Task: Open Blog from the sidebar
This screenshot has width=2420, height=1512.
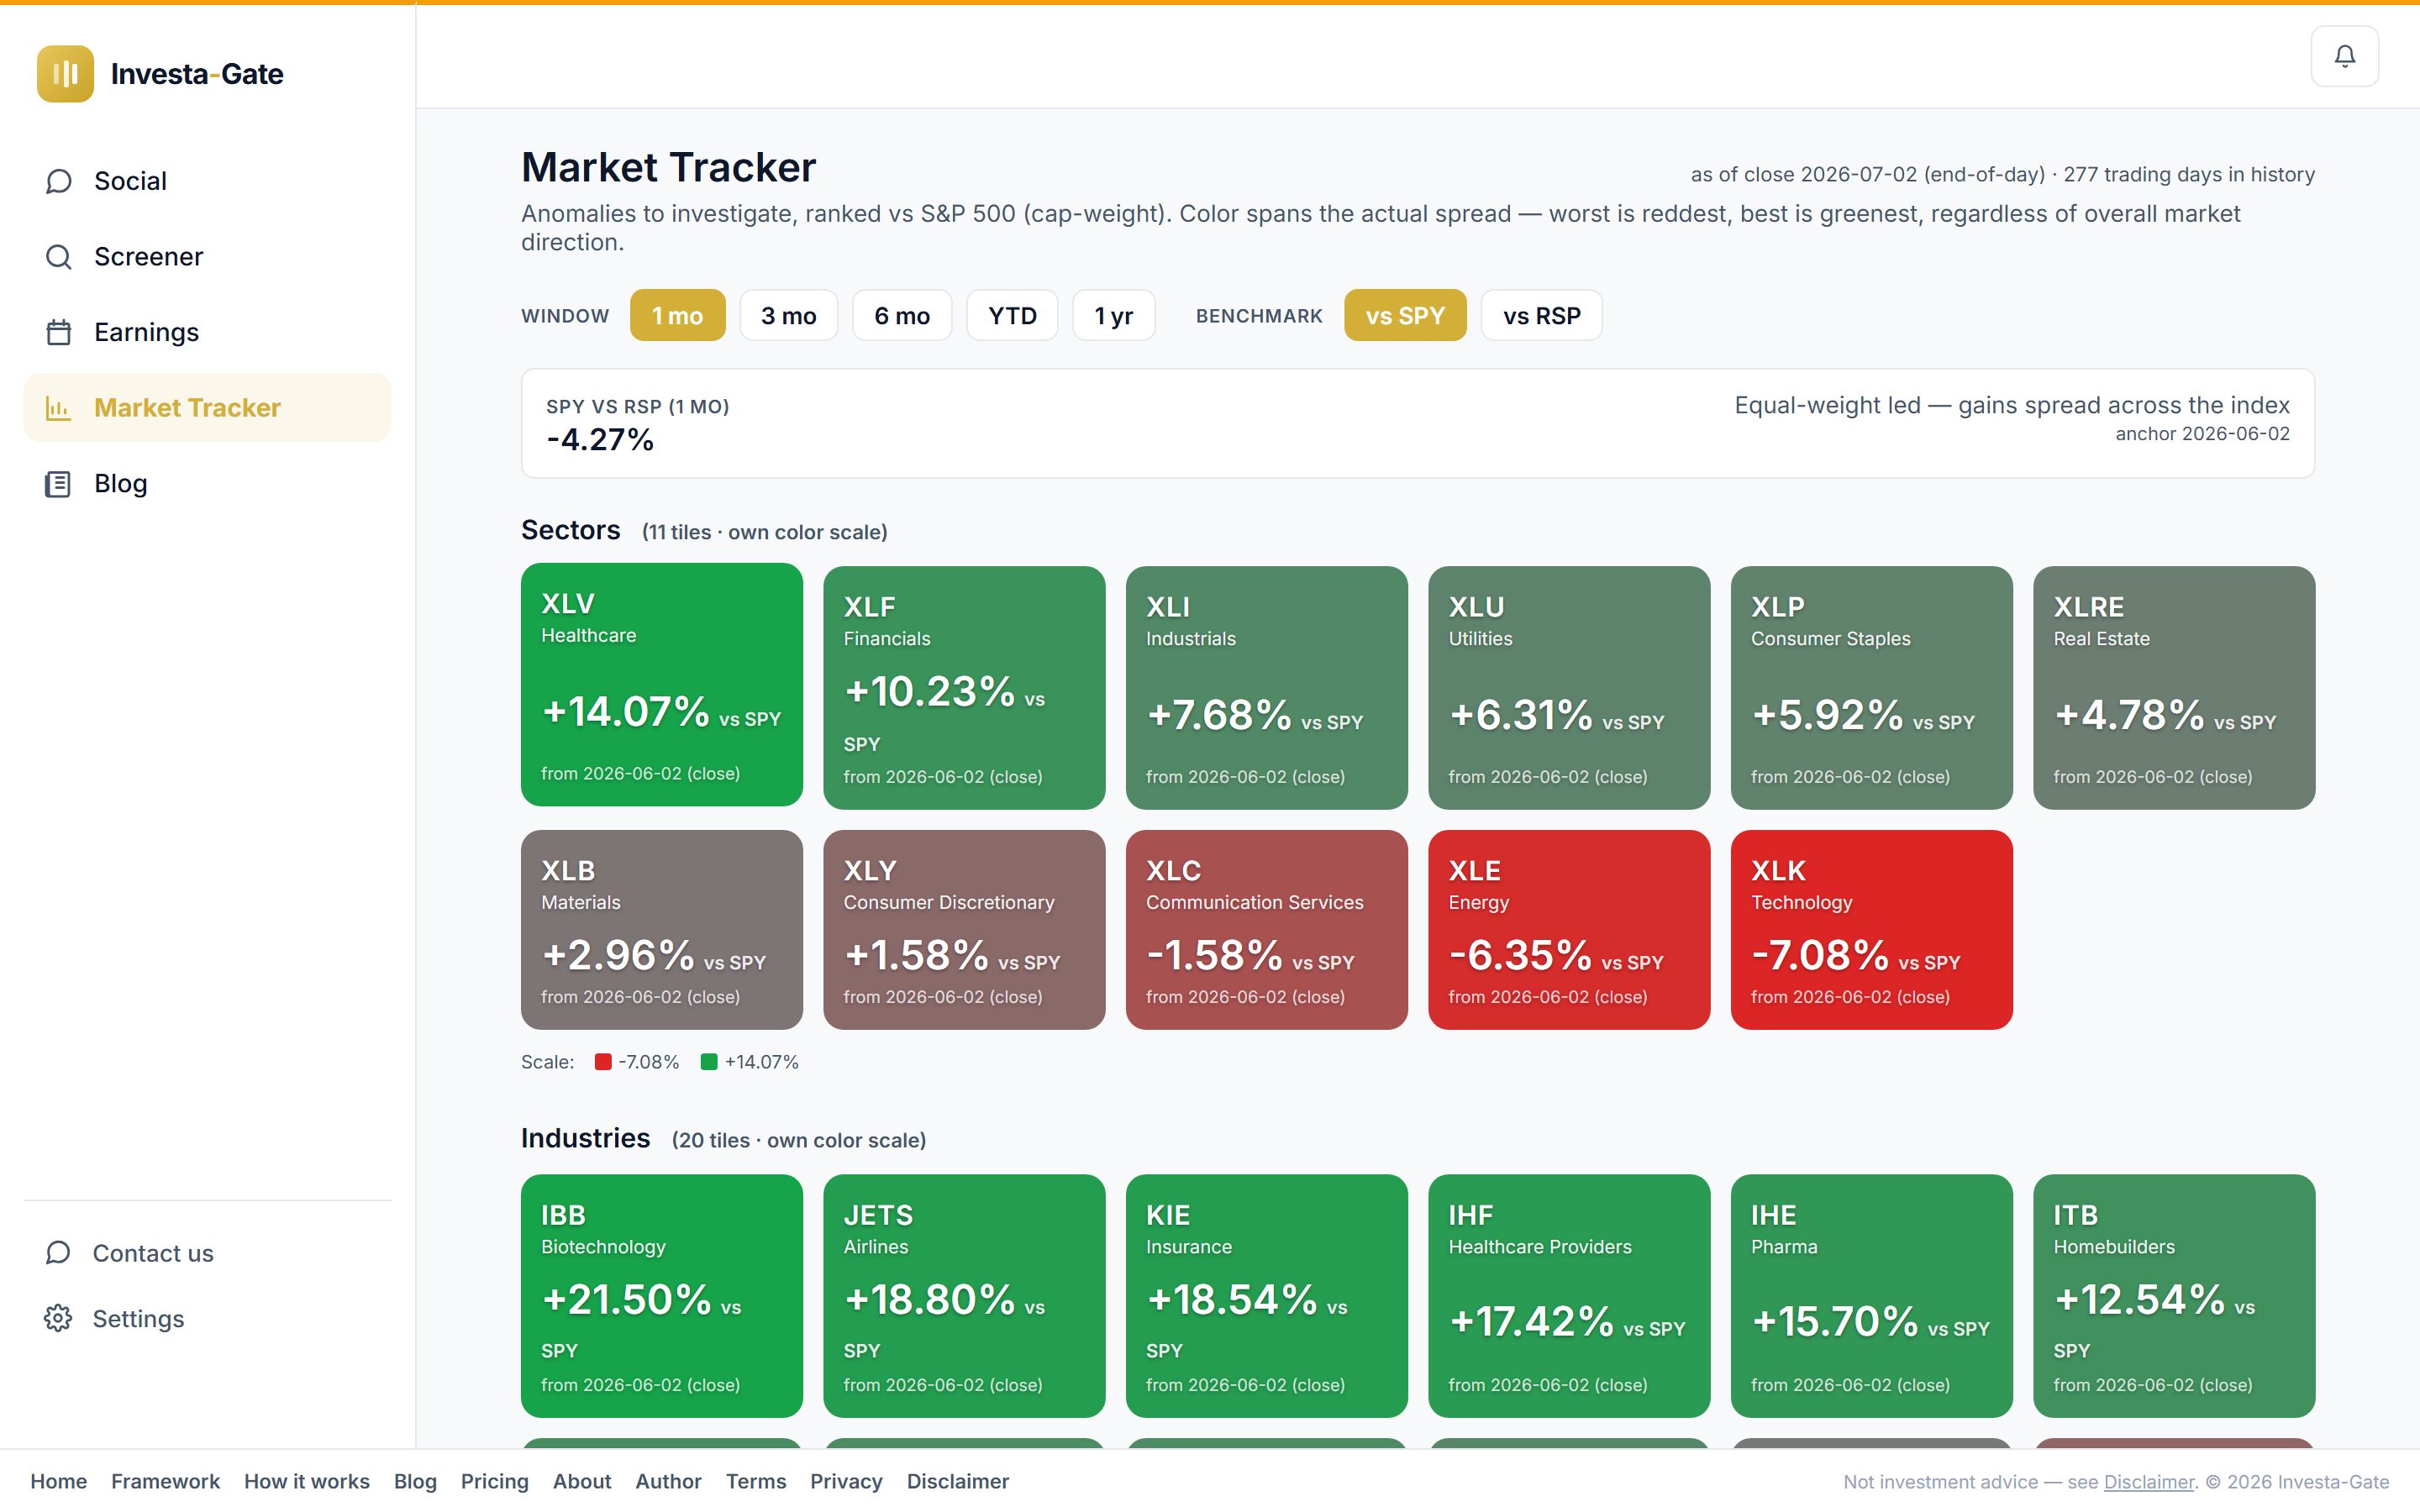Action: point(120,484)
